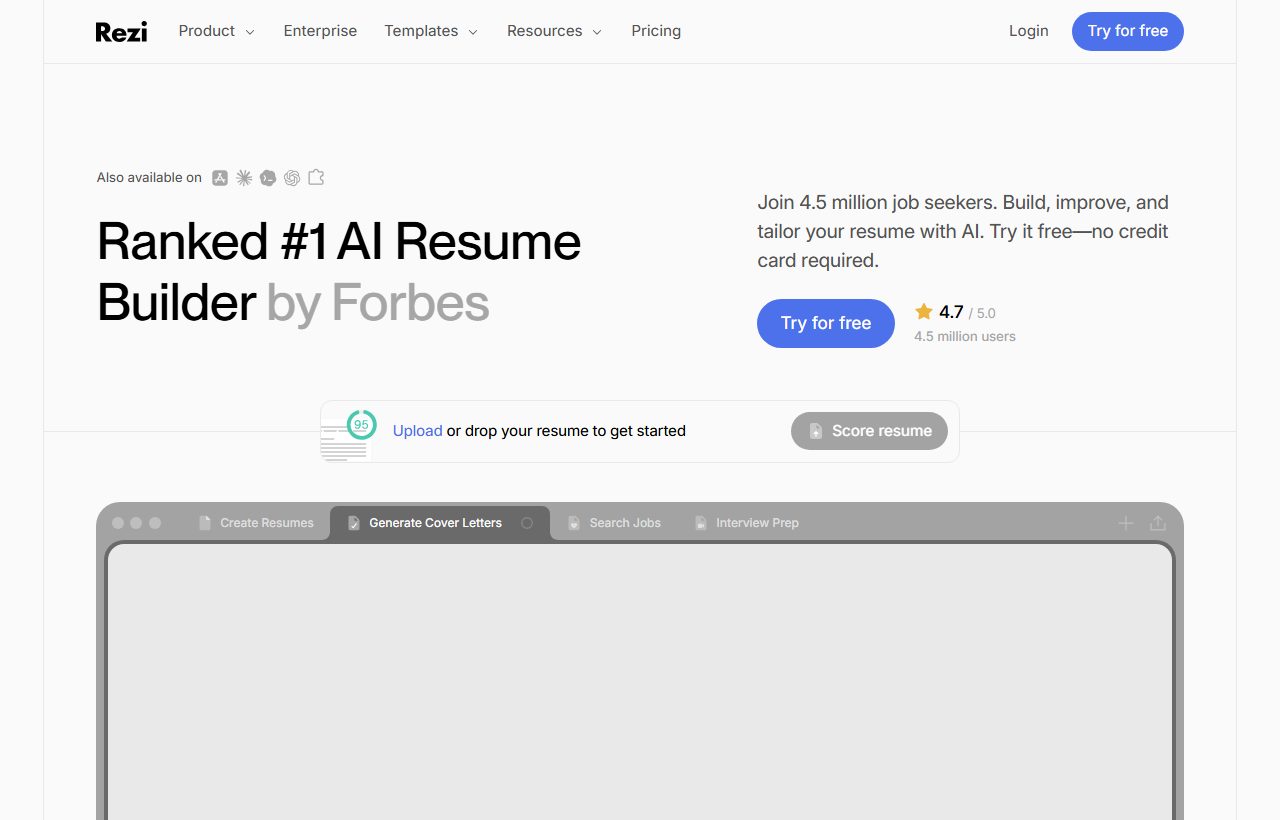Click the "Ranked #1 AI Resume Builder" headline
The image size is (1280, 820).
pyautogui.click(x=339, y=272)
